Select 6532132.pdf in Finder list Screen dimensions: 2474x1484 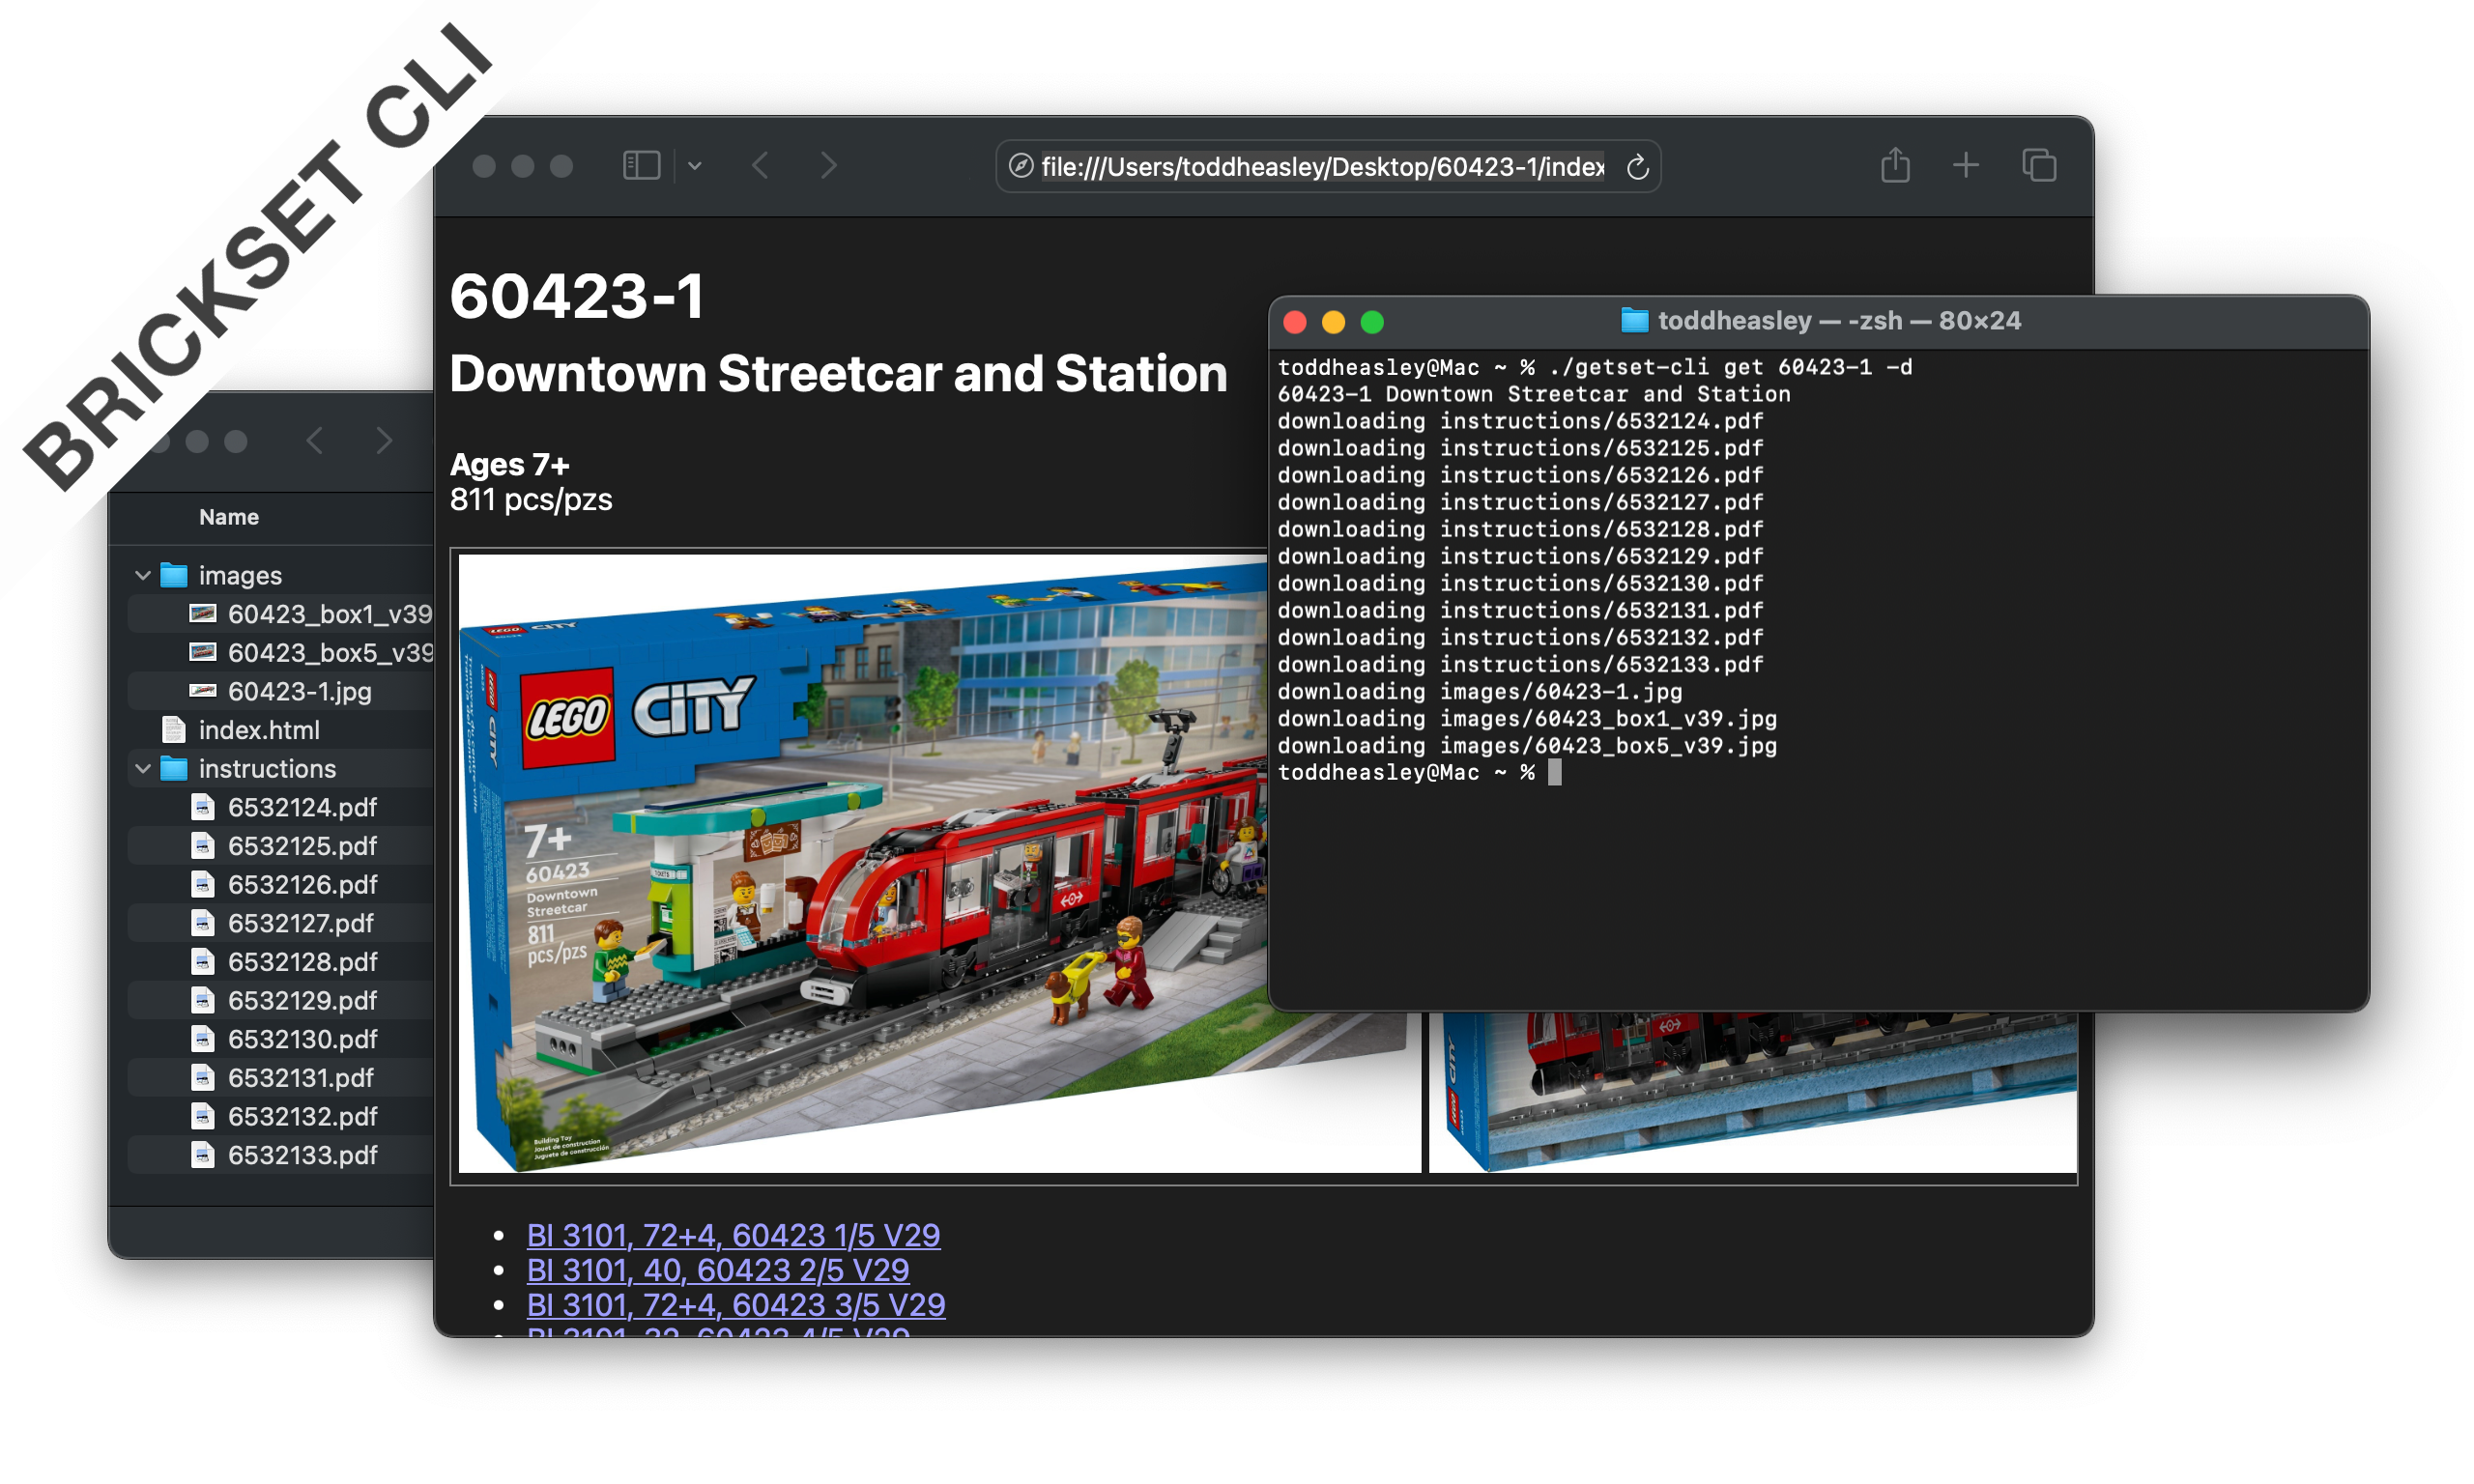tap(281, 1117)
